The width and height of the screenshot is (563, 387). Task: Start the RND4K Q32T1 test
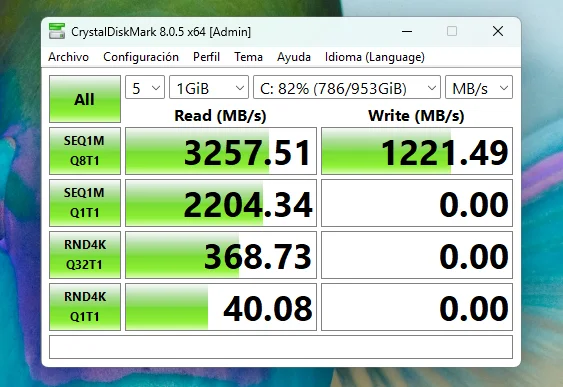point(85,255)
